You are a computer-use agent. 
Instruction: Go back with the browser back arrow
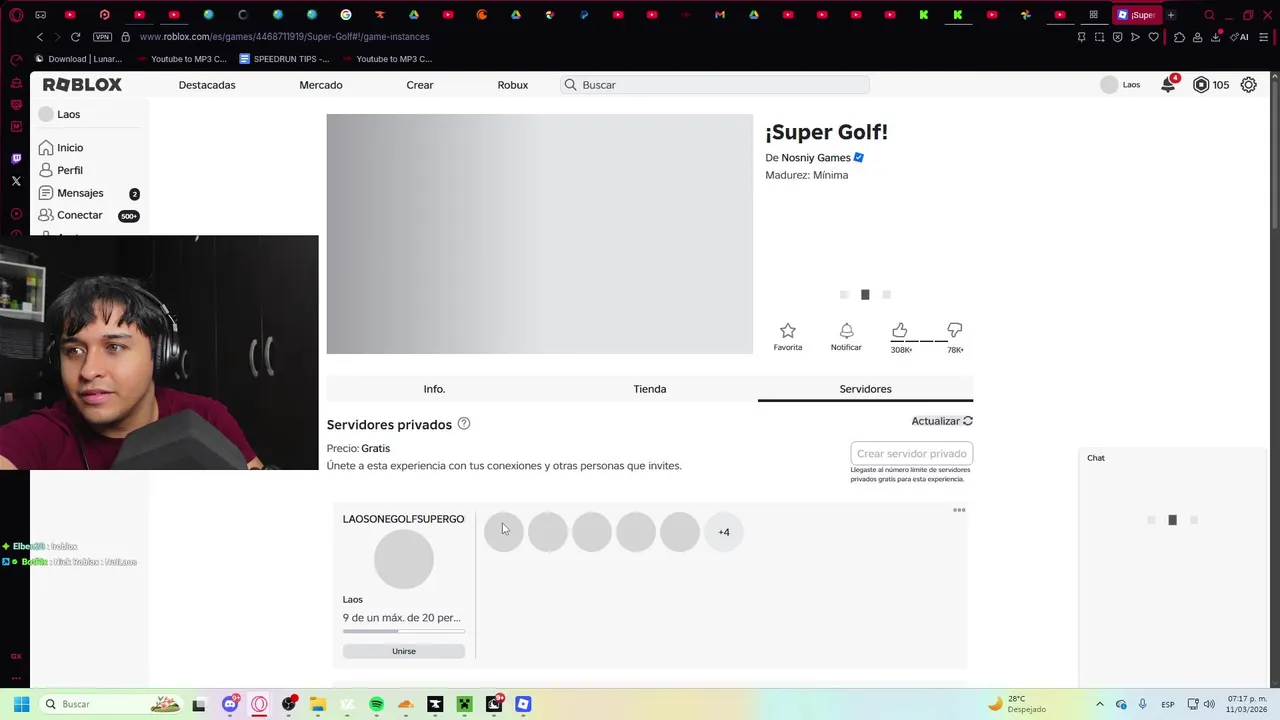point(40,37)
